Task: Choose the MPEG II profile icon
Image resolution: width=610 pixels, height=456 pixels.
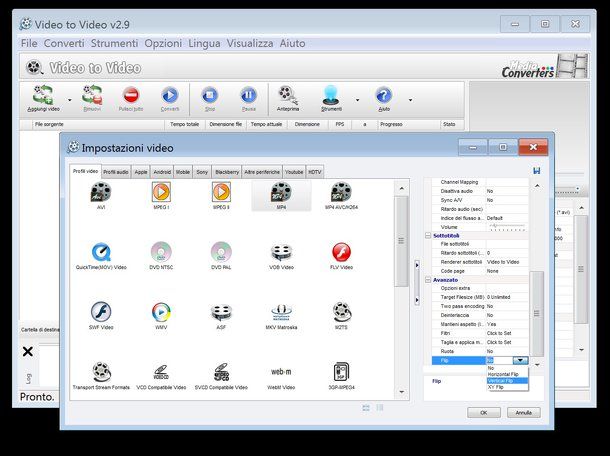Action: click(x=221, y=192)
